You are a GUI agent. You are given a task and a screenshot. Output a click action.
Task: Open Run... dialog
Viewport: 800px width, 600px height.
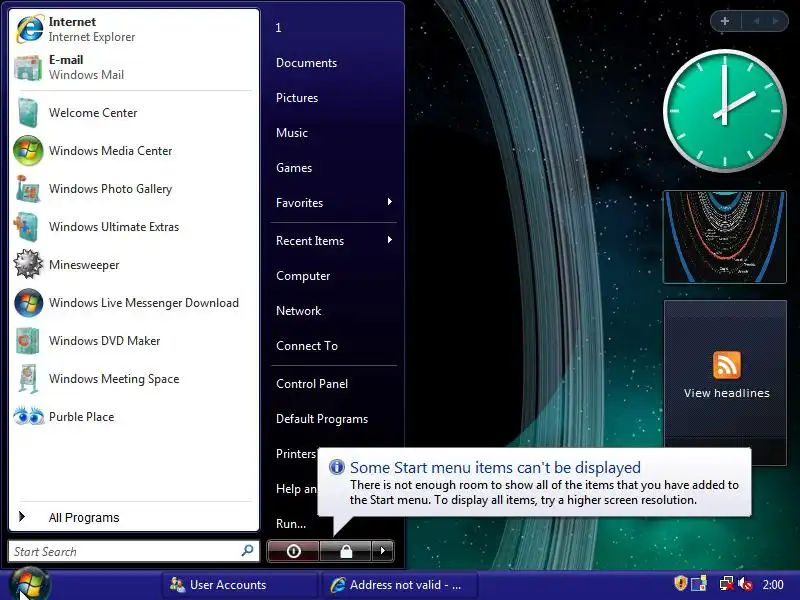tap(291, 524)
